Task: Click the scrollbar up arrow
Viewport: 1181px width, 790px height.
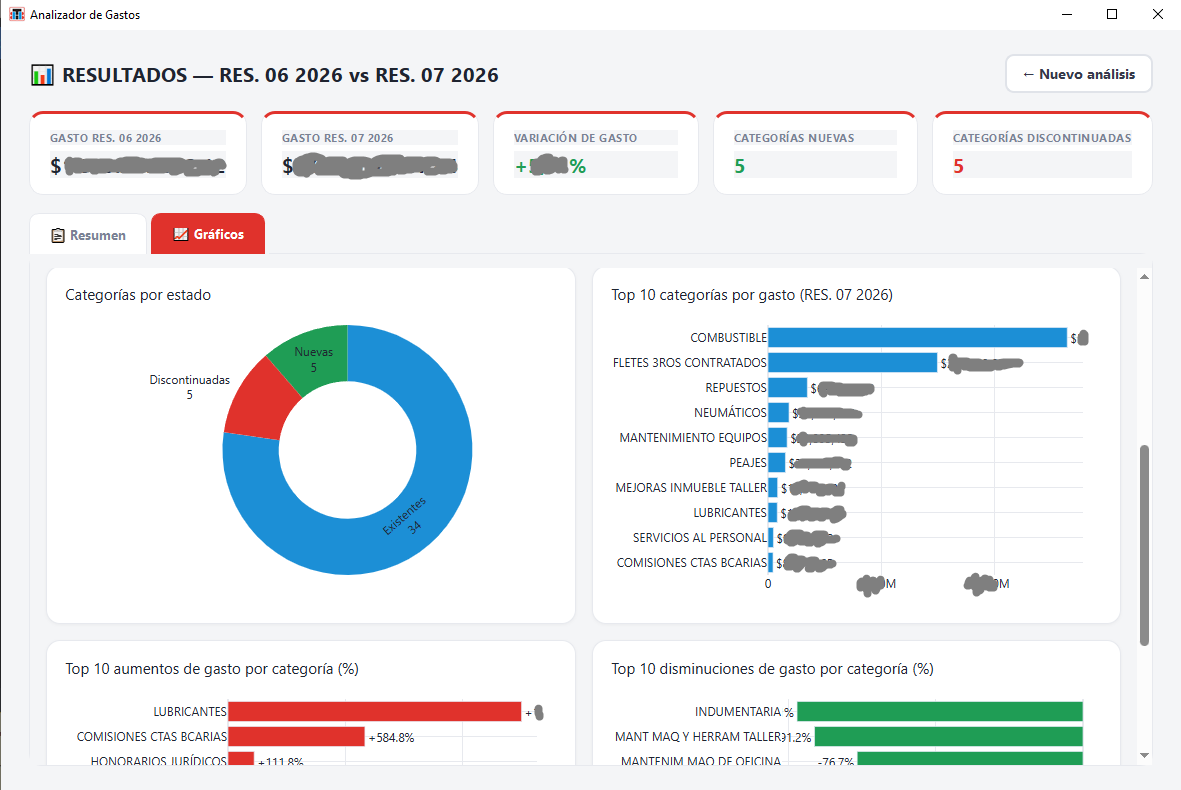Action: coord(1144,277)
